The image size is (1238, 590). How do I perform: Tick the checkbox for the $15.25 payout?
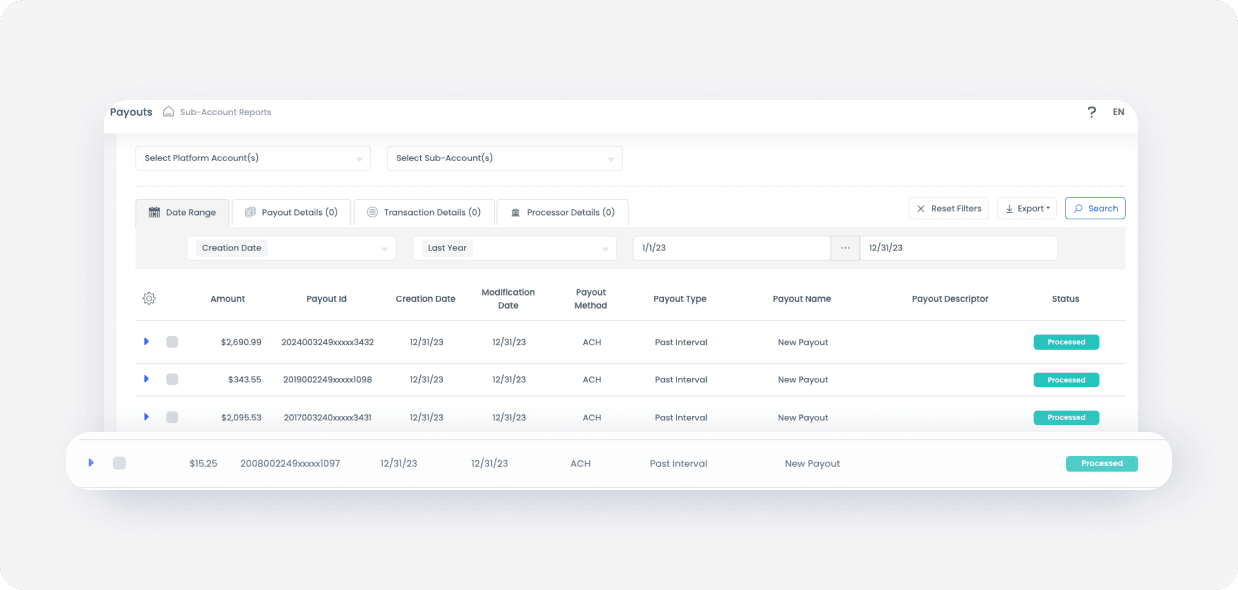pyautogui.click(x=119, y=463)
